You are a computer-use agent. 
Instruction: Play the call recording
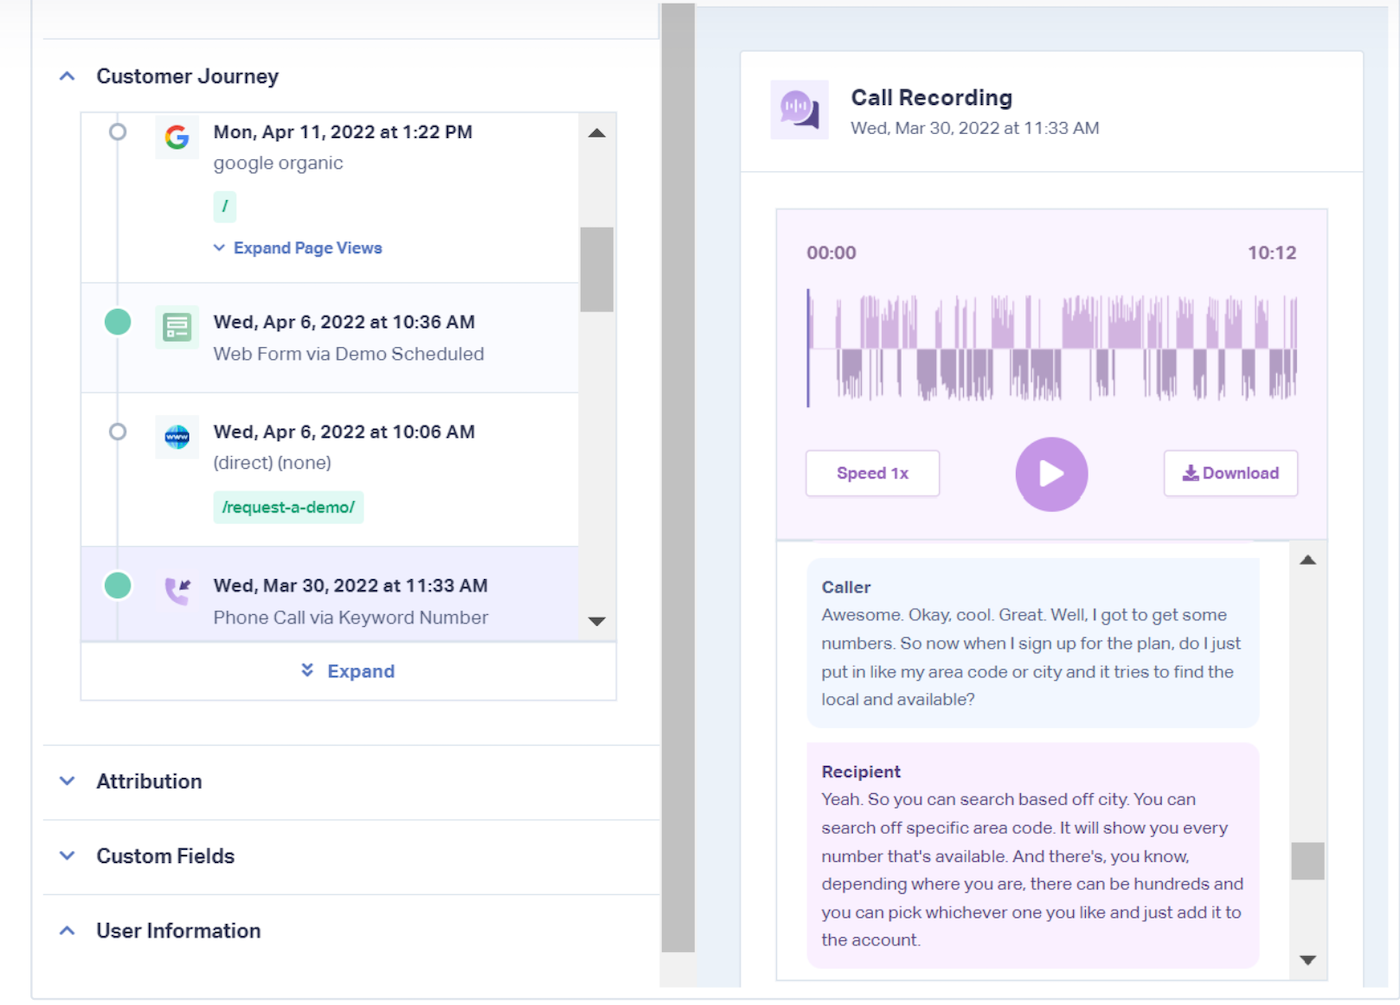click(1052, 474)
